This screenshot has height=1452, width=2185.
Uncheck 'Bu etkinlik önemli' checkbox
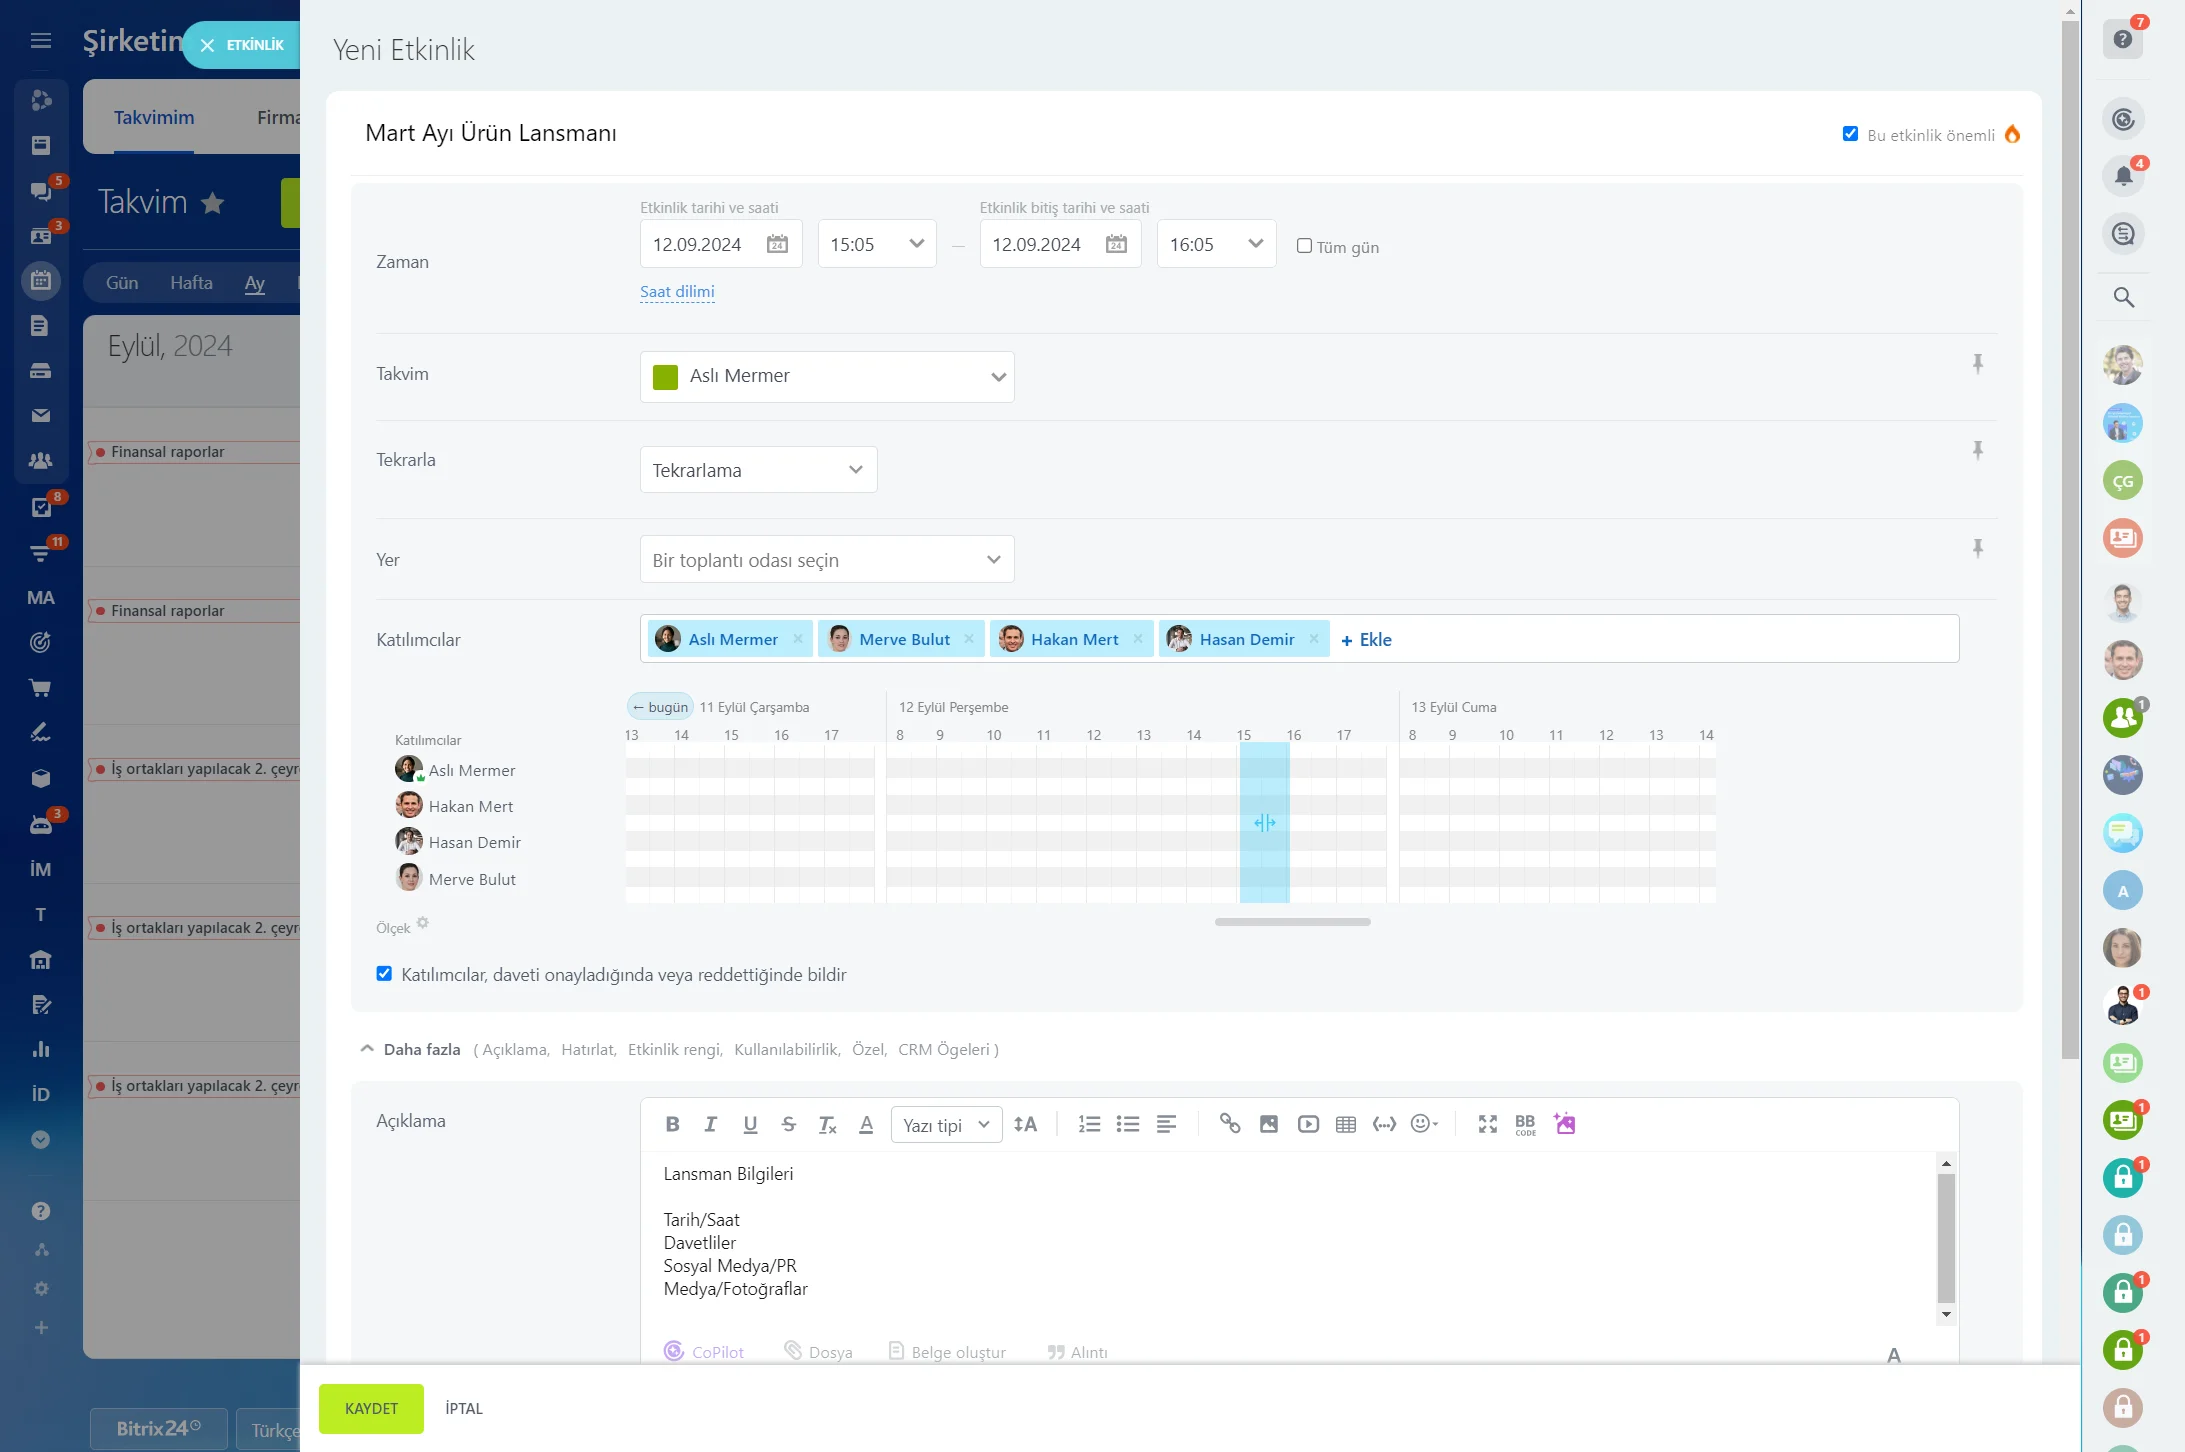1850,134
